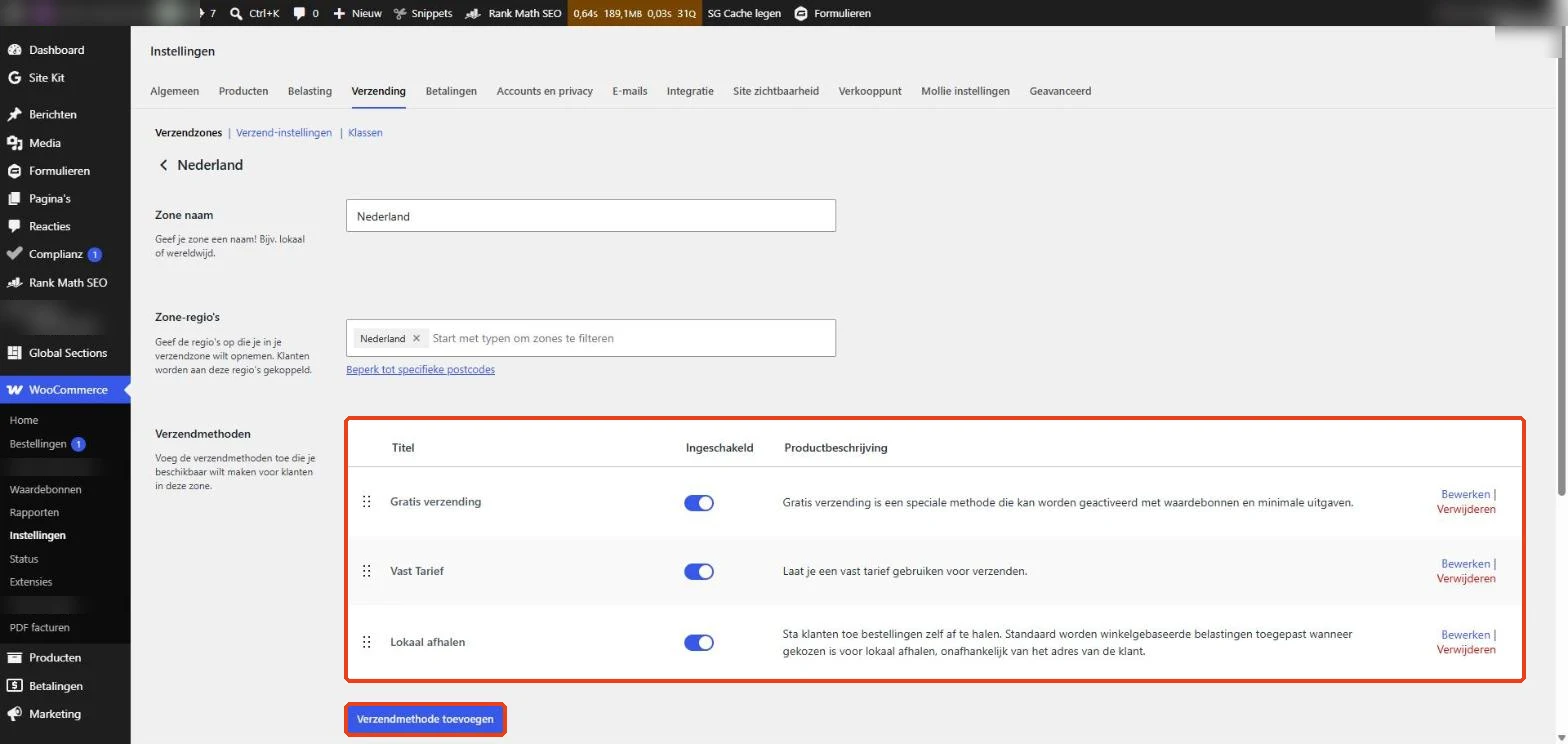1568x744 pixels.
Task: Open PDF facturen submenu item
Action: click(x=40, y=628)
